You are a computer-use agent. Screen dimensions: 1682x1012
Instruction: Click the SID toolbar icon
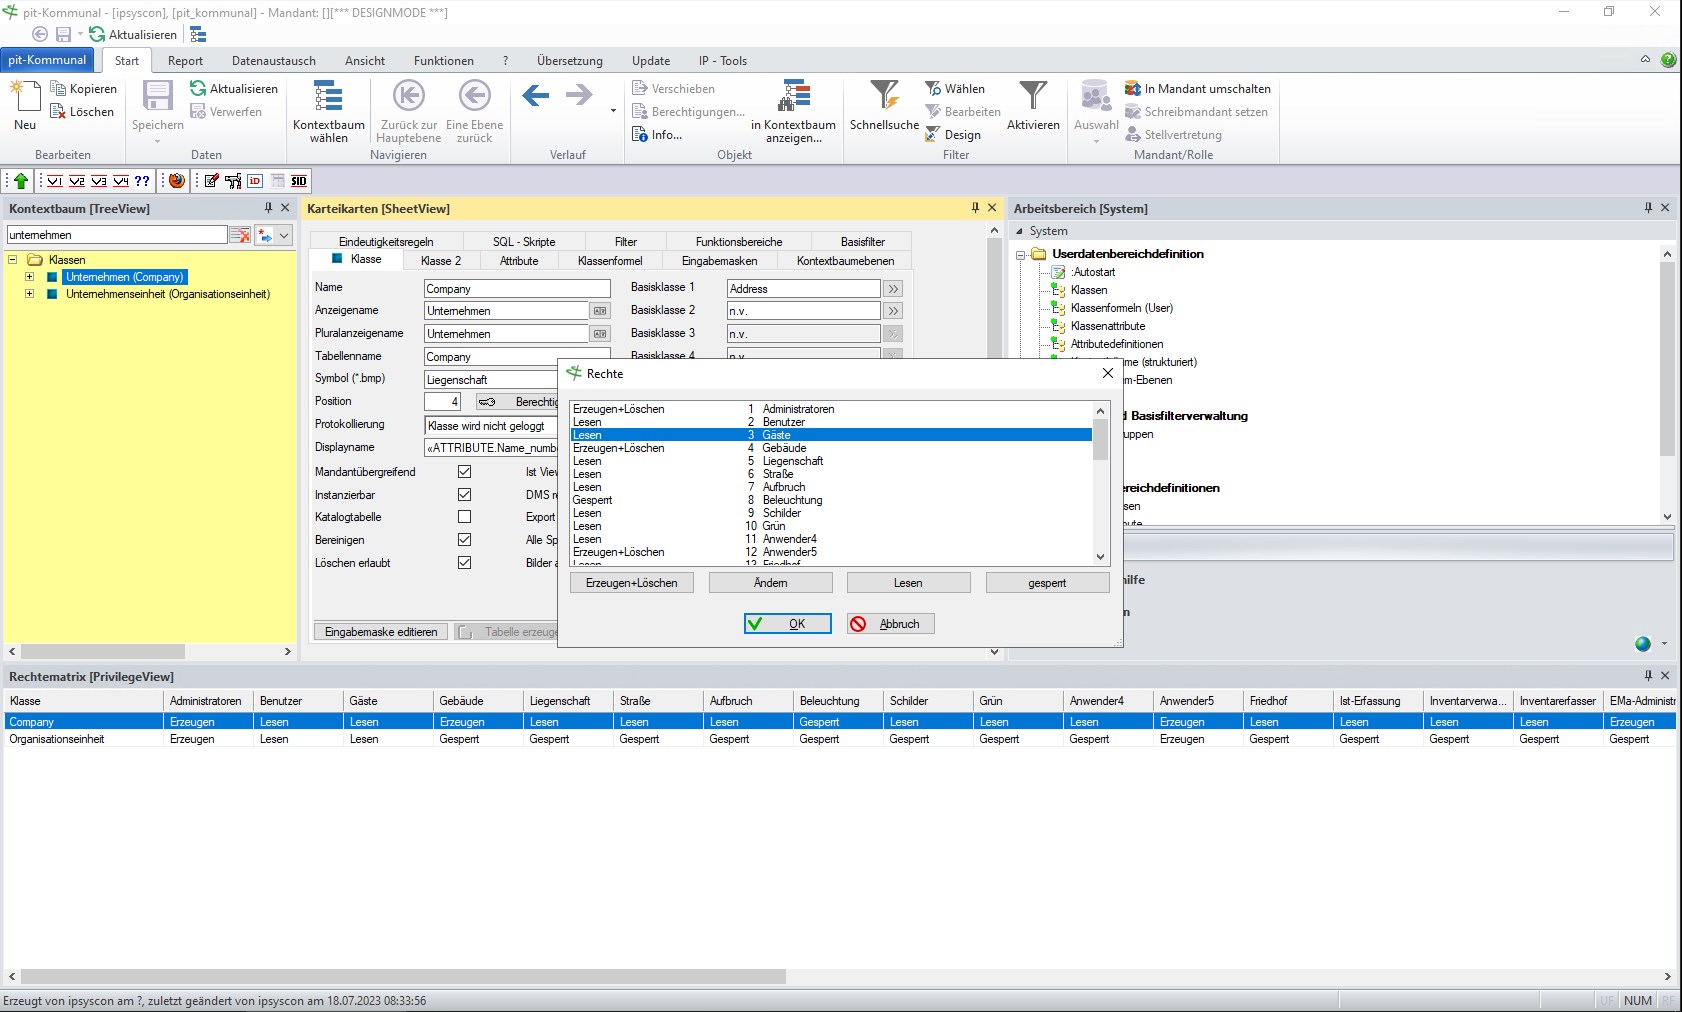pos(299,181)
